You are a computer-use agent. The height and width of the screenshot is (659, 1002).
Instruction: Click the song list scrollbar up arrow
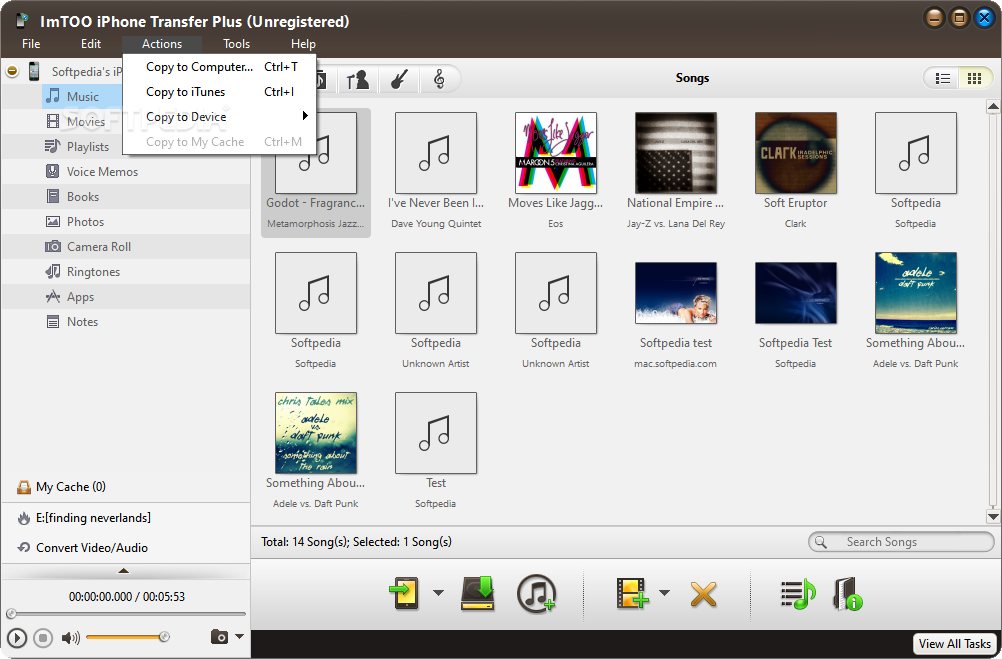[x=993, y=107]
